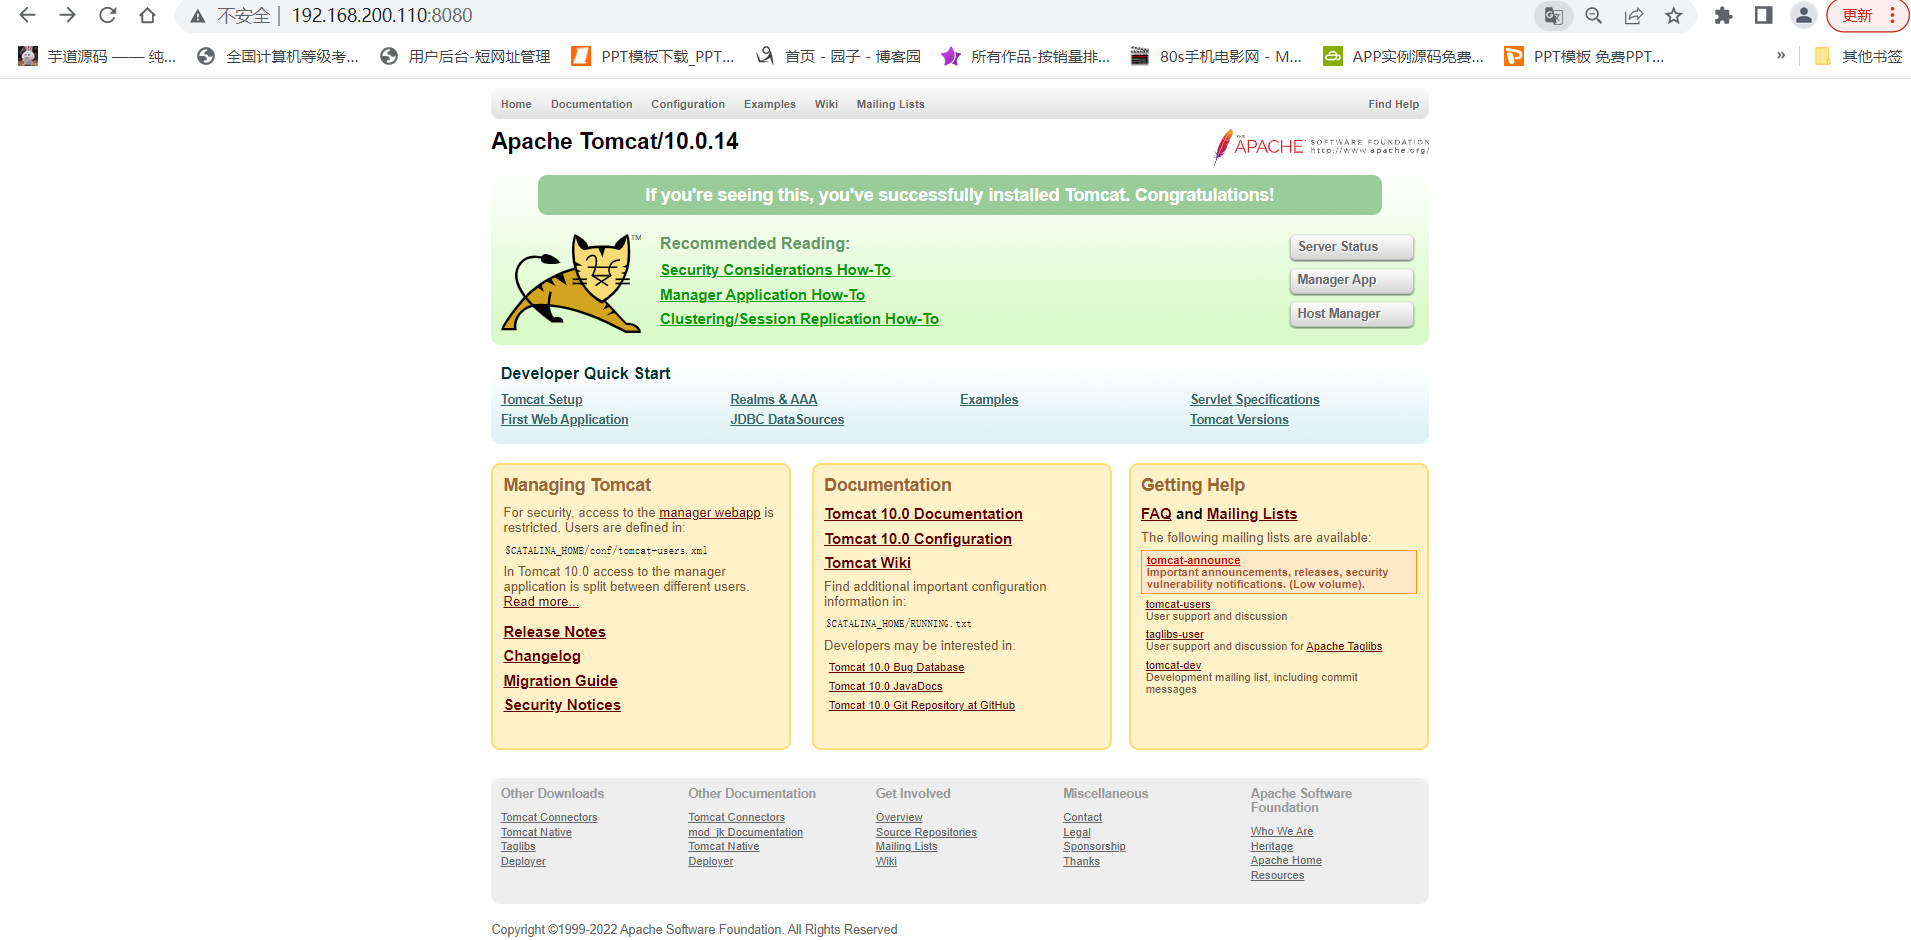Open Tomcat 10.0 Bug Database link
1911x940 pixels.
[x=896, y=668]
